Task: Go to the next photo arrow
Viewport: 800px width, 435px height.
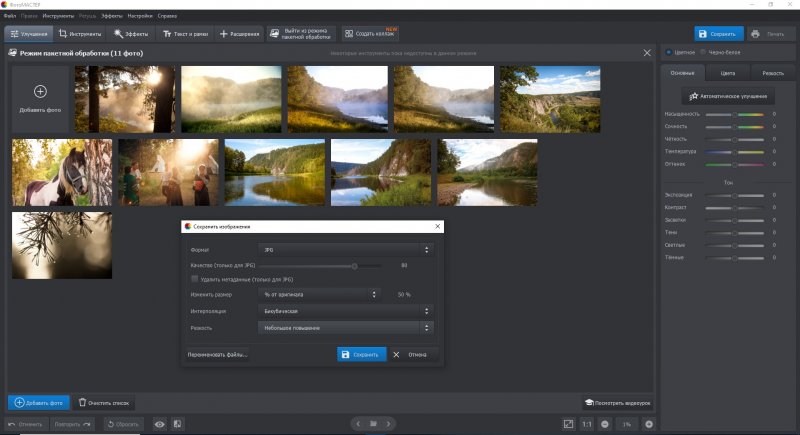Action: 388,424
